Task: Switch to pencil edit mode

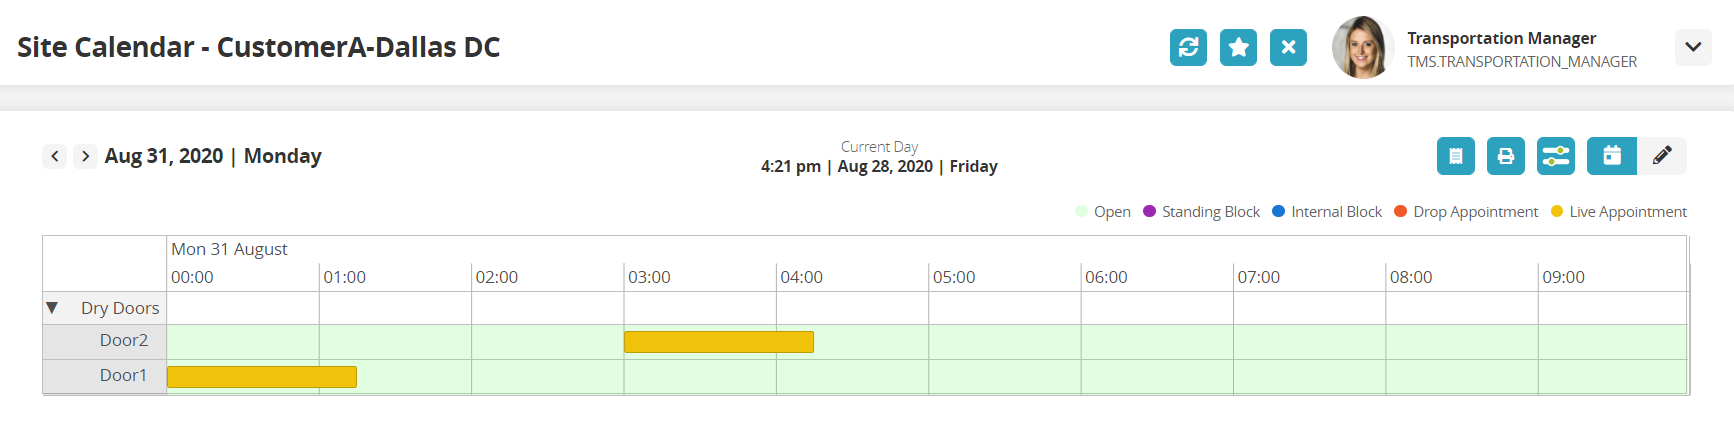Action: click(1662, 156)
